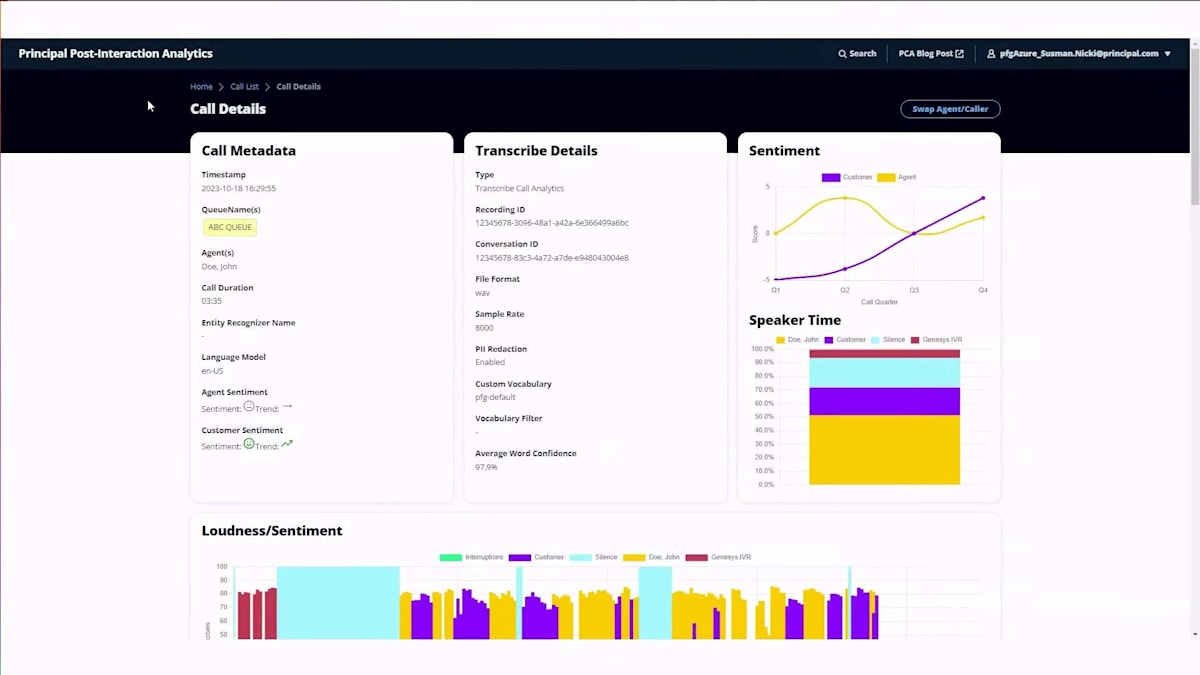Open the PCA Blog Post external link
This screenshot has width=1200, height=675.
[x=931, y=54]
